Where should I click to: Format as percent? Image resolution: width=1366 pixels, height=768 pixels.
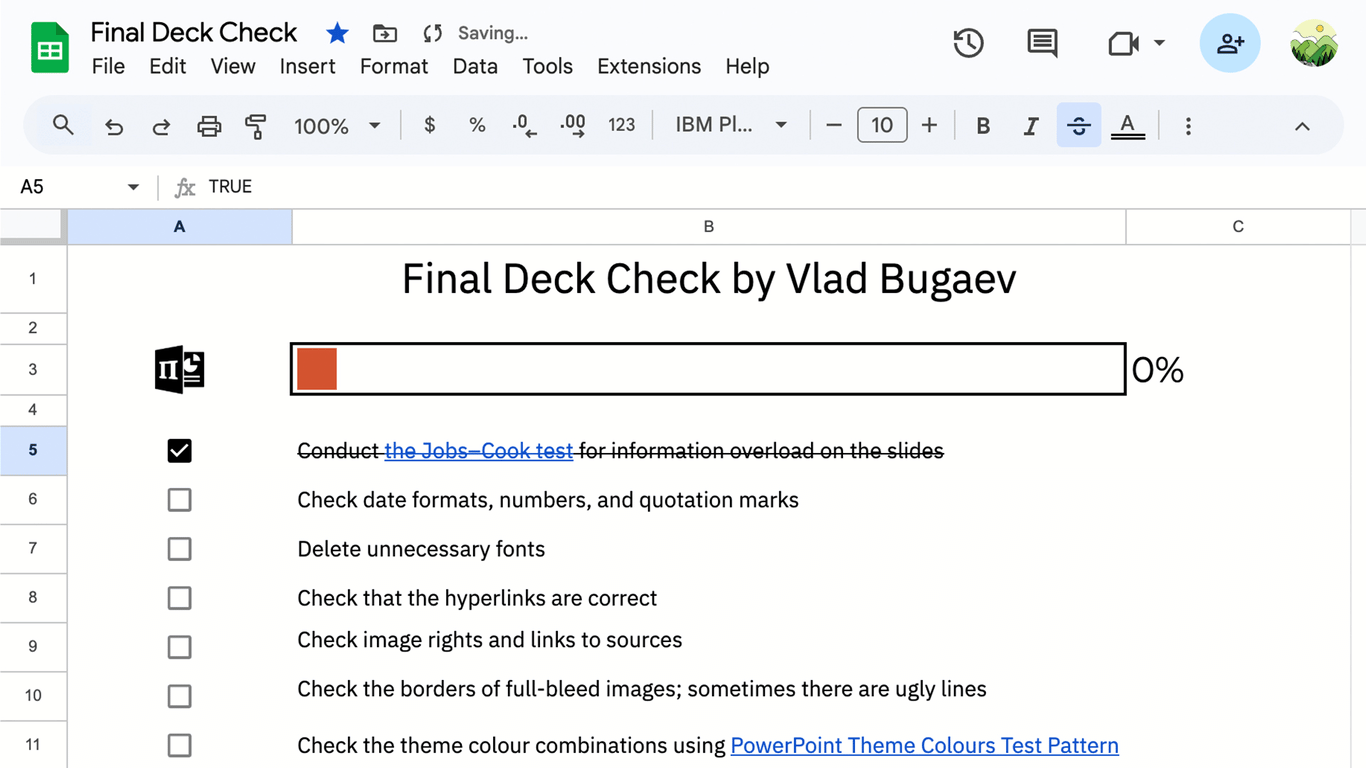tap(477, 125)
